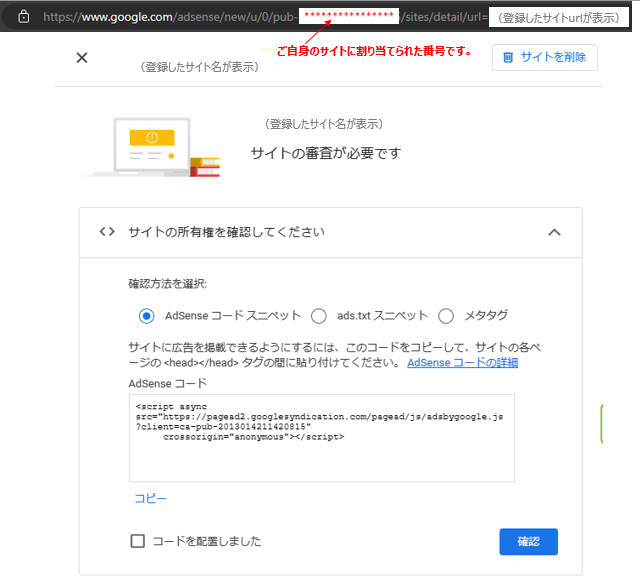Image resolution: width=640 pixels, height=579 pixels.
Task: Click the サイトの審査が必要です heading
Action: coord(325,153)
